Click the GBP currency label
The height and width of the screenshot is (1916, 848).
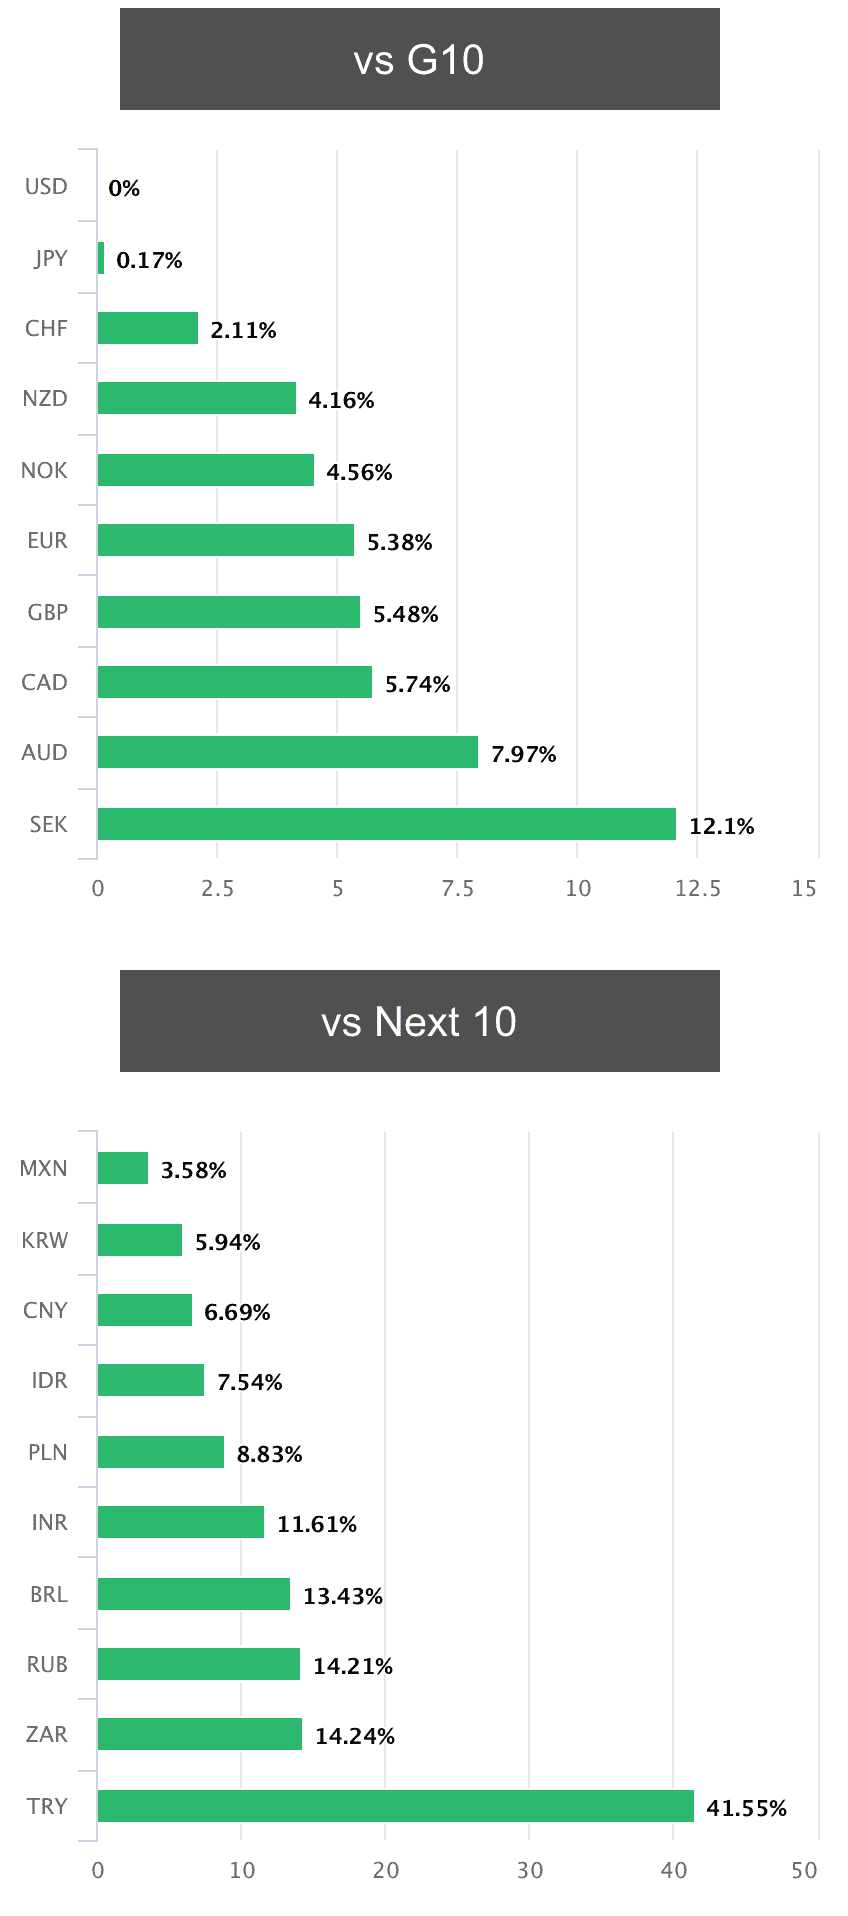coord(47,612)
